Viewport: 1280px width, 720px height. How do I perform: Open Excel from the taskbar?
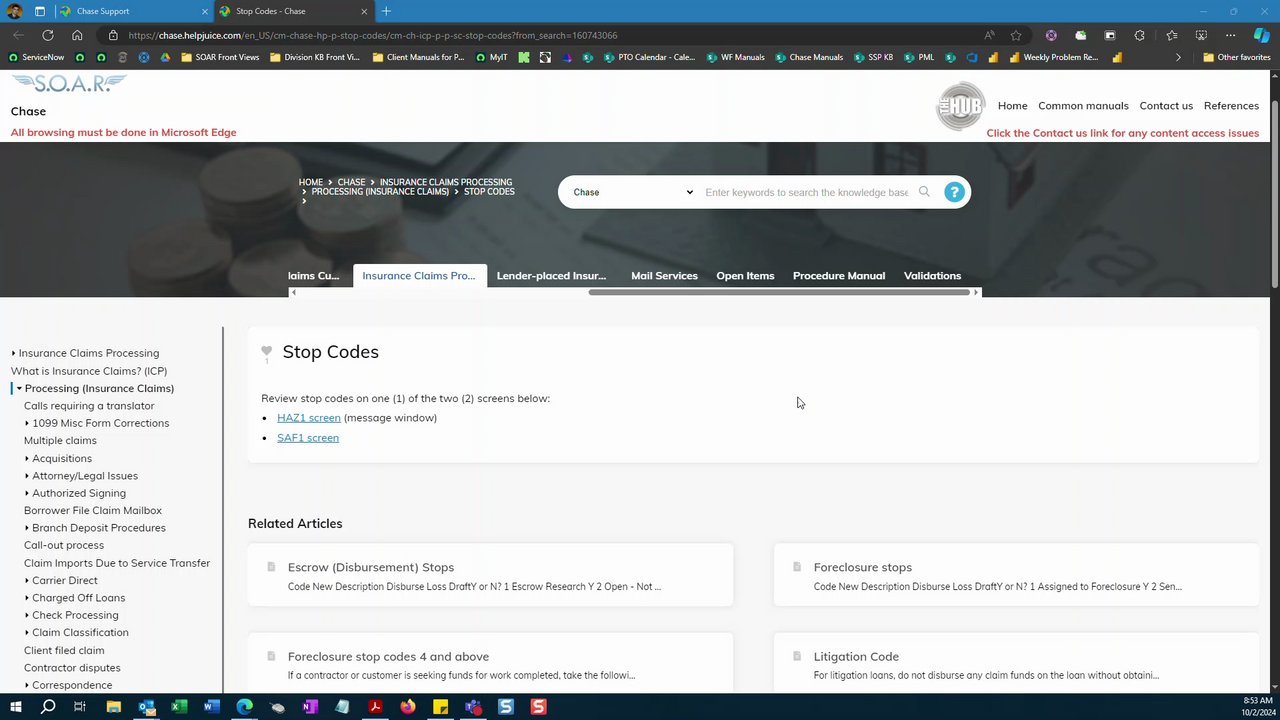pos(179,707)
